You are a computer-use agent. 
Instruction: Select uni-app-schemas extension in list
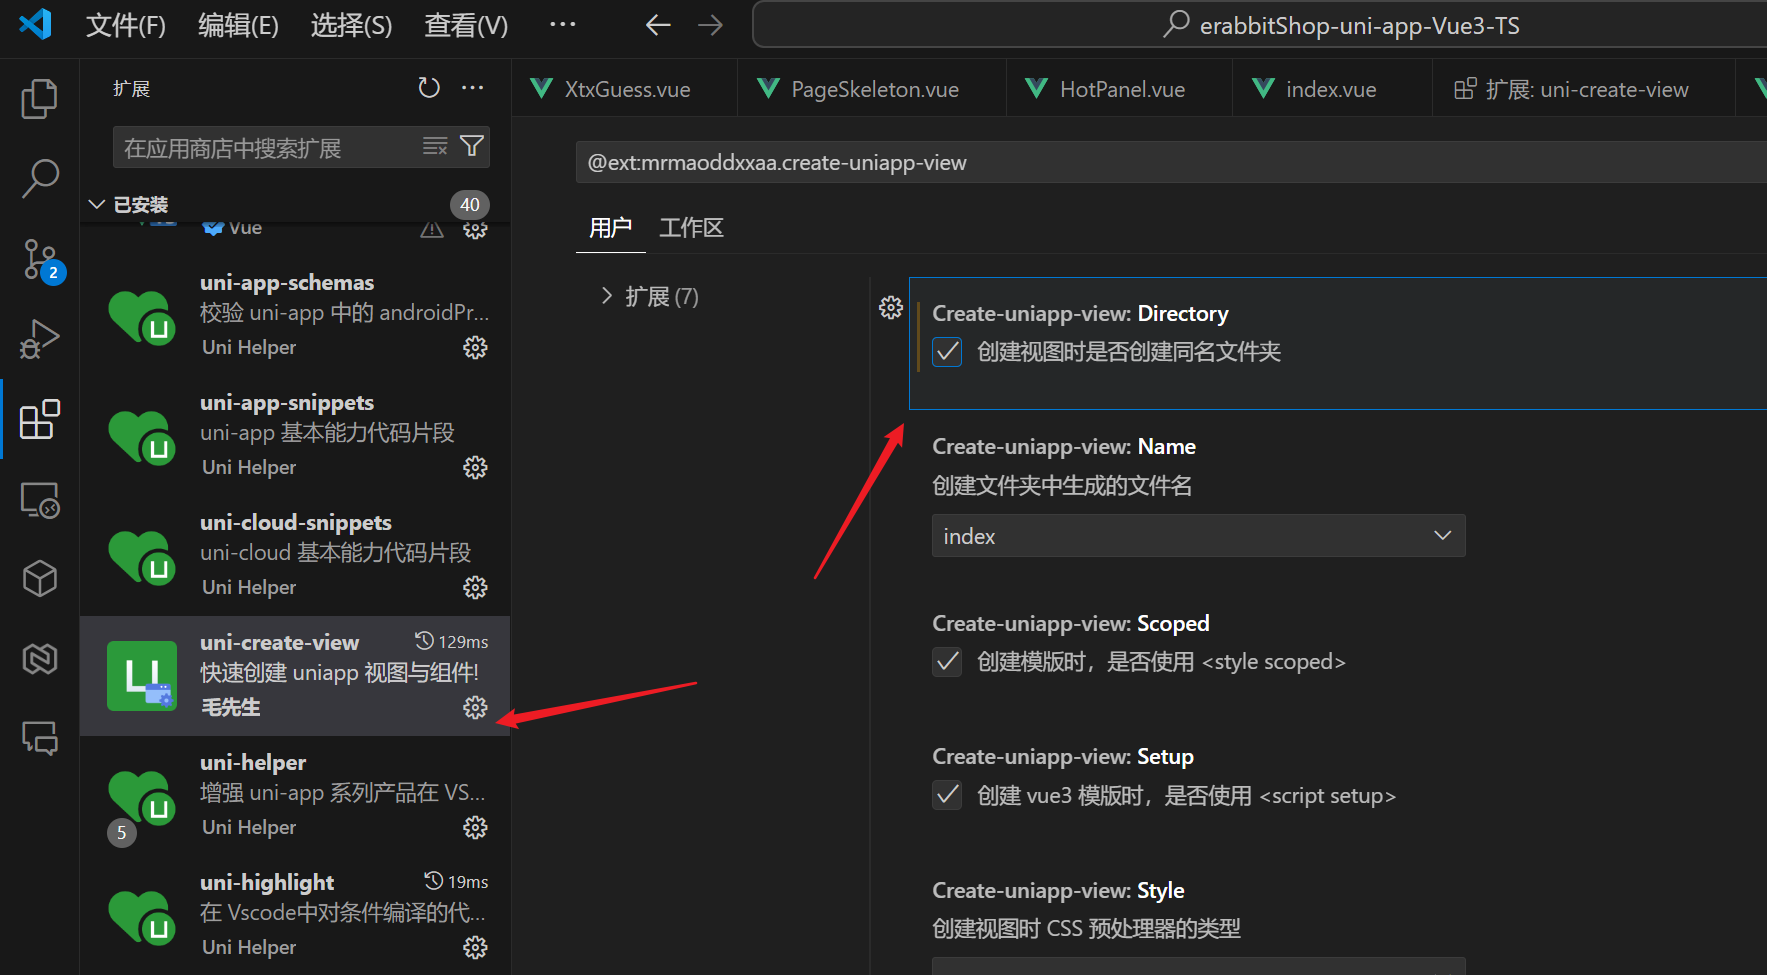[x=295, y=315]
